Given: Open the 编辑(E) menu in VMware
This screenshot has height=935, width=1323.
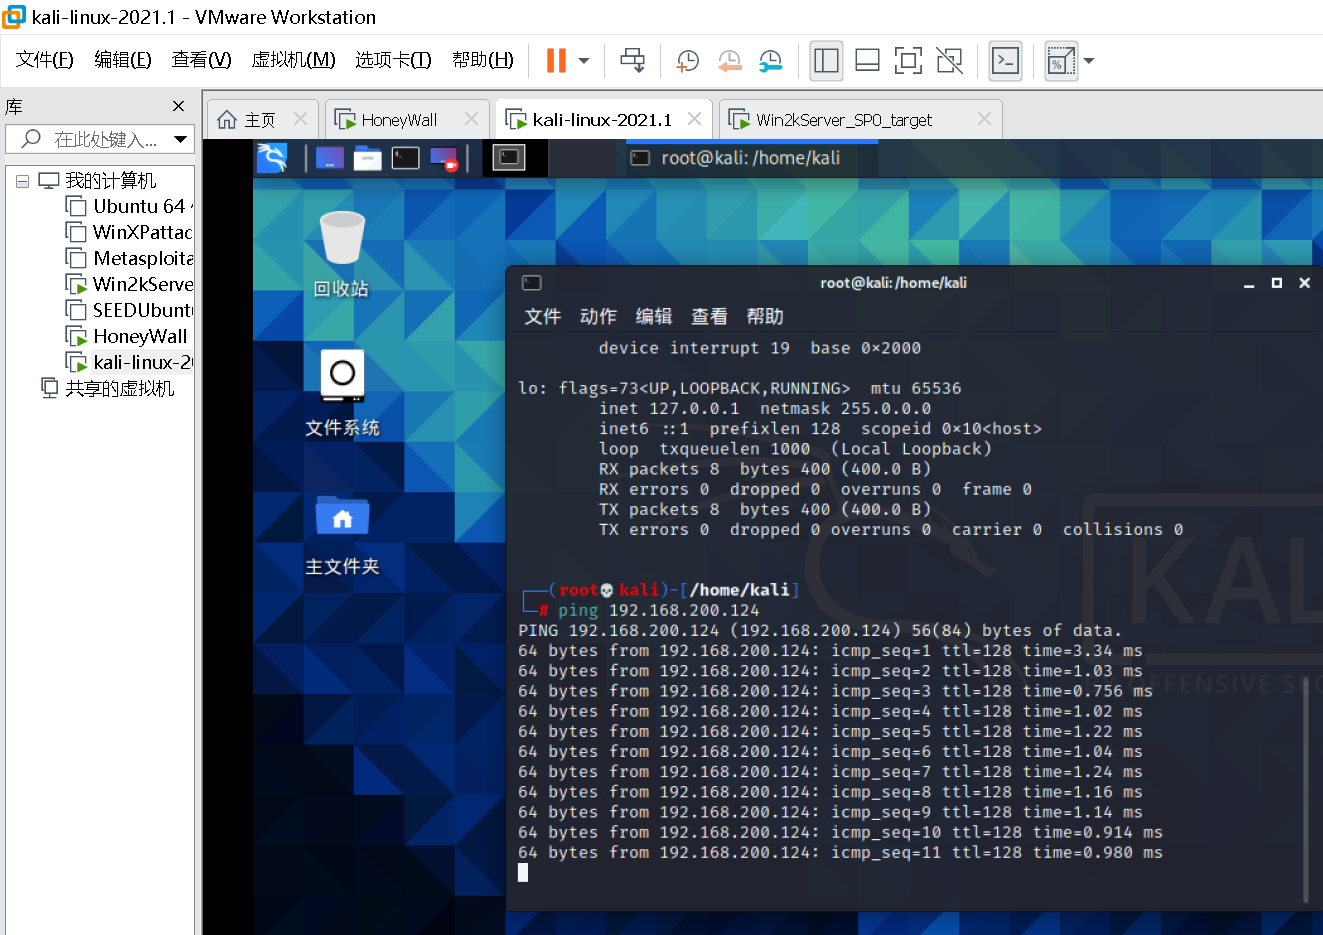Looking at the screenshot, I should pos(123,60).
